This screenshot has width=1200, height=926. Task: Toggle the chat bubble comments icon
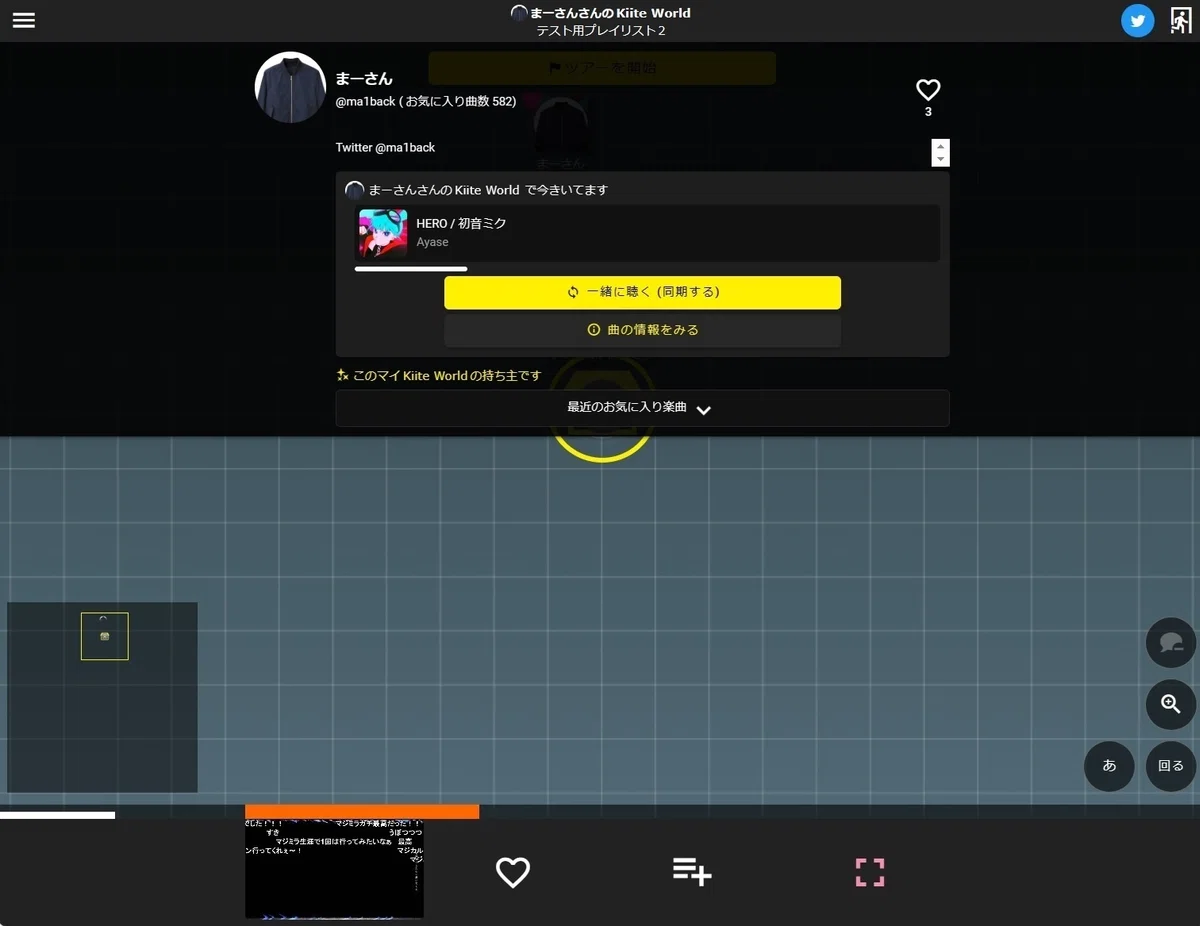(1170, 643)
